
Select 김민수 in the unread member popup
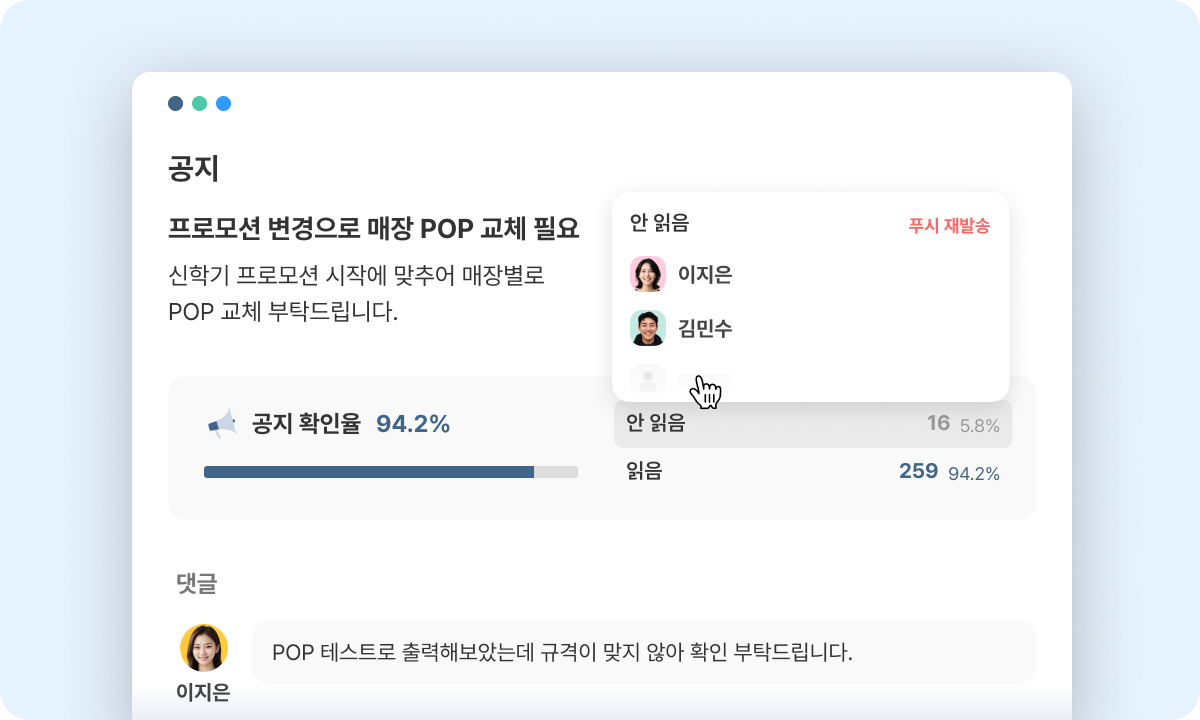[x=706, y=328]
